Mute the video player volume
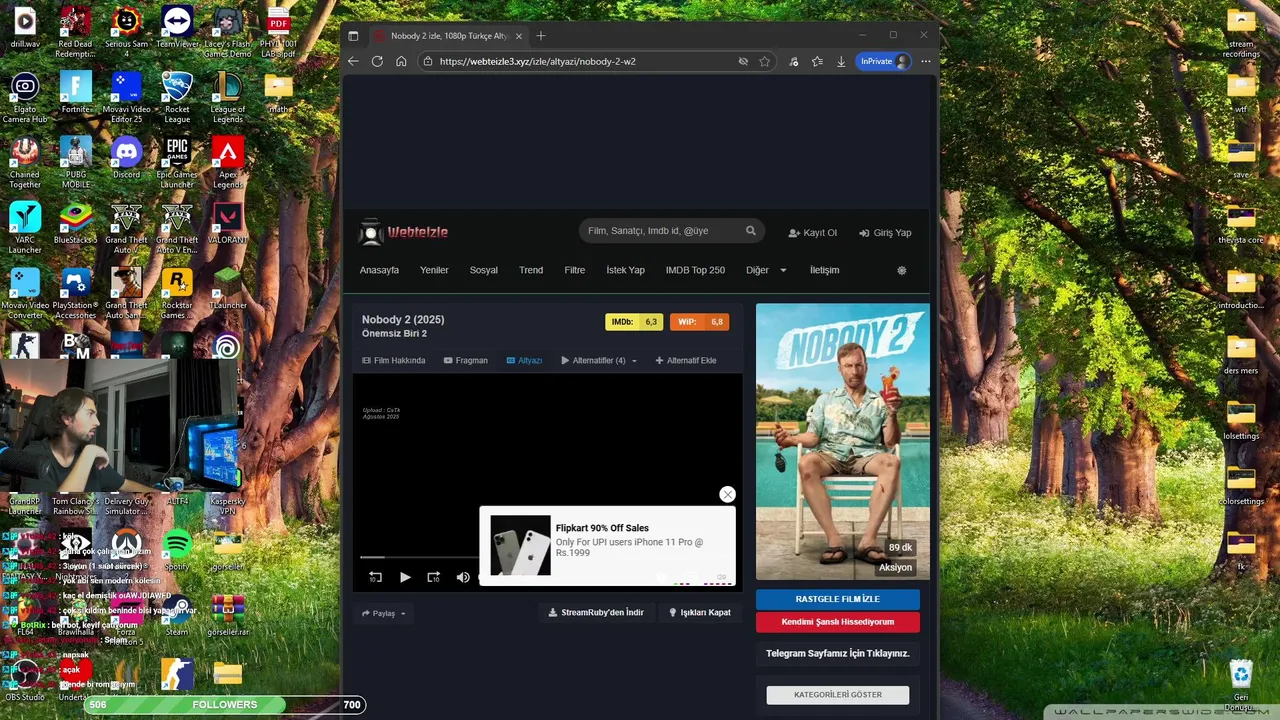1280x720 pixels. coord(463,577)
